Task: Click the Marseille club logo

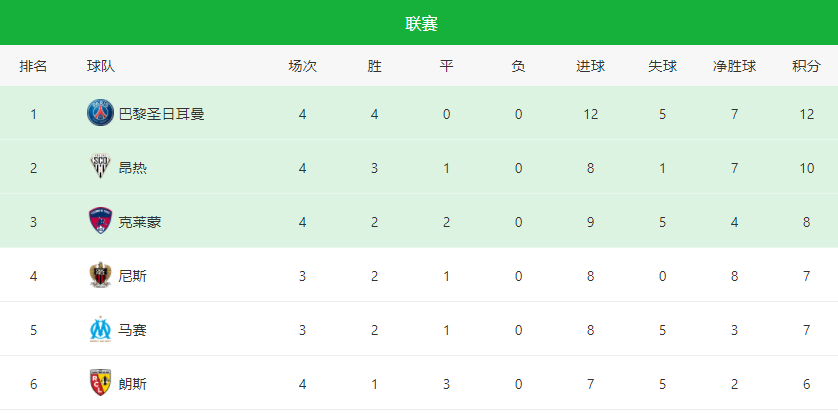Action: pos(100,329)
